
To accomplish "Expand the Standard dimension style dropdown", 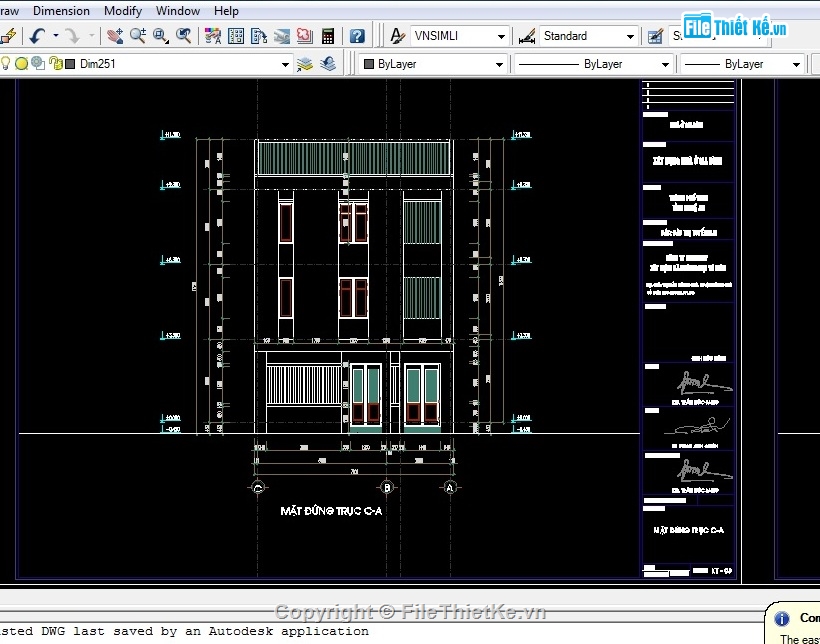I will pos(630,36).
